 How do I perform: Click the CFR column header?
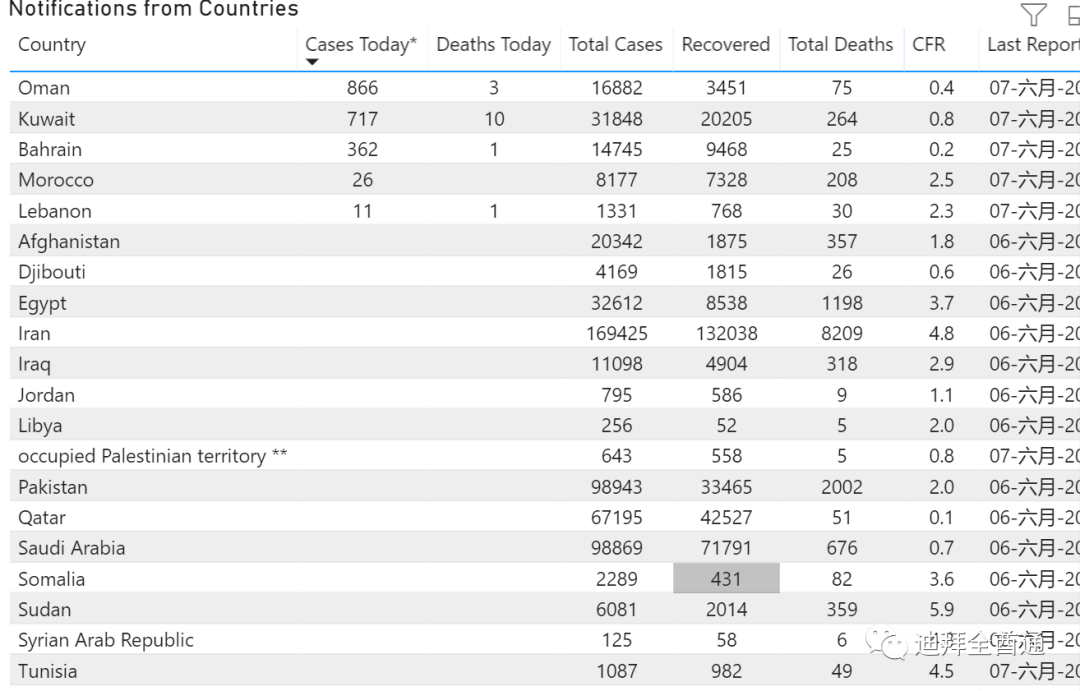928,45
